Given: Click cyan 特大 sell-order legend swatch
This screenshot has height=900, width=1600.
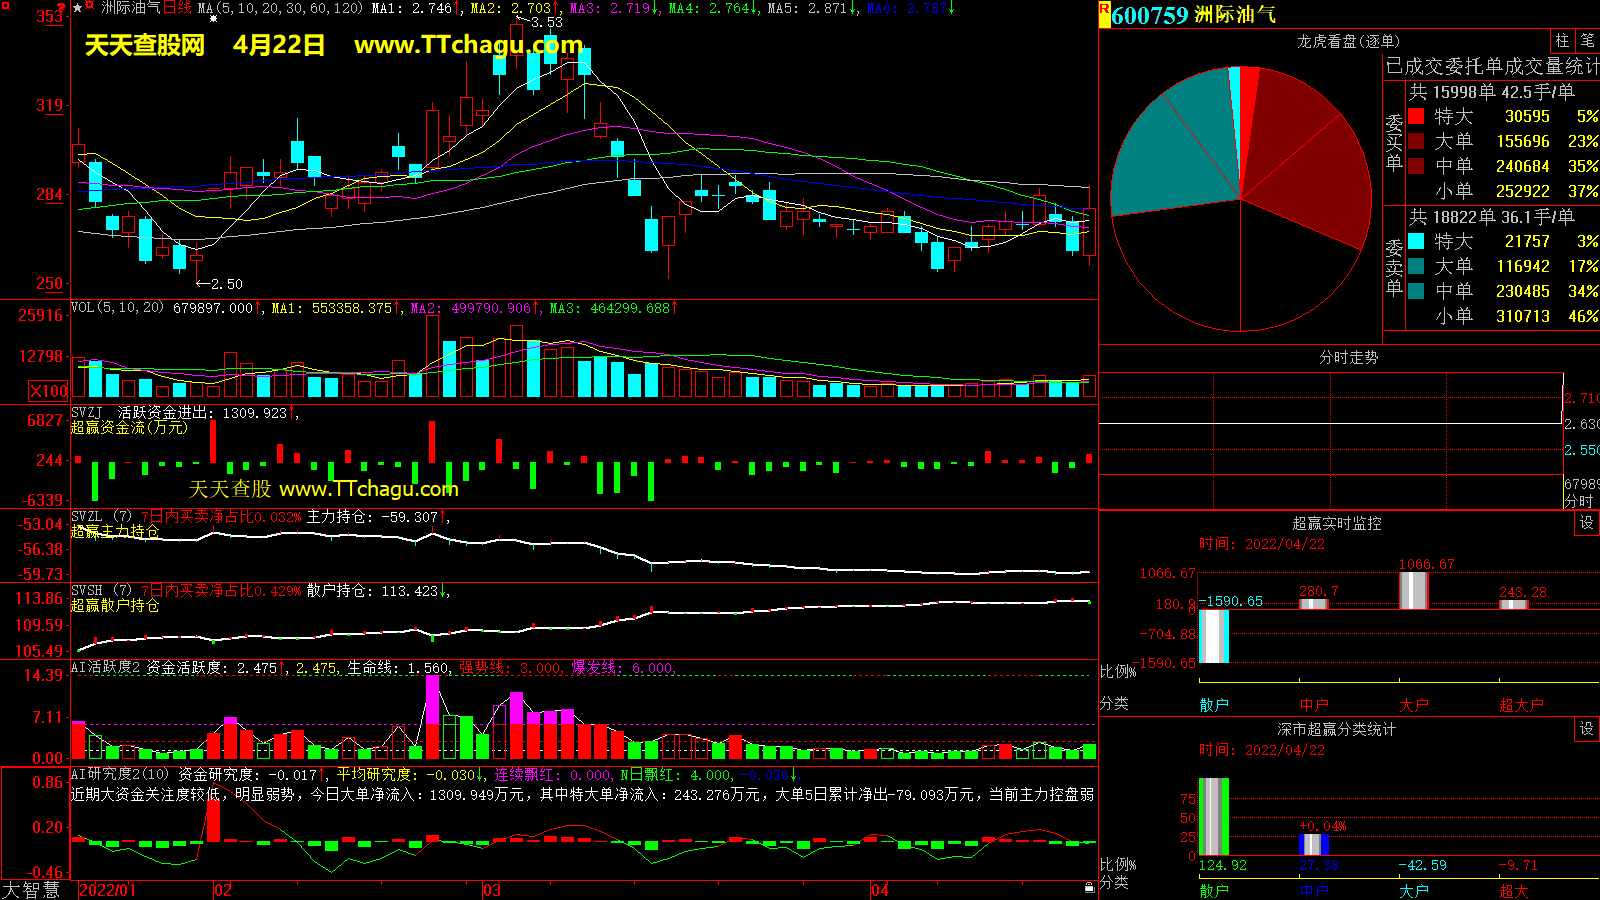Looking at the screenshot, I should tap(1416, 241).
